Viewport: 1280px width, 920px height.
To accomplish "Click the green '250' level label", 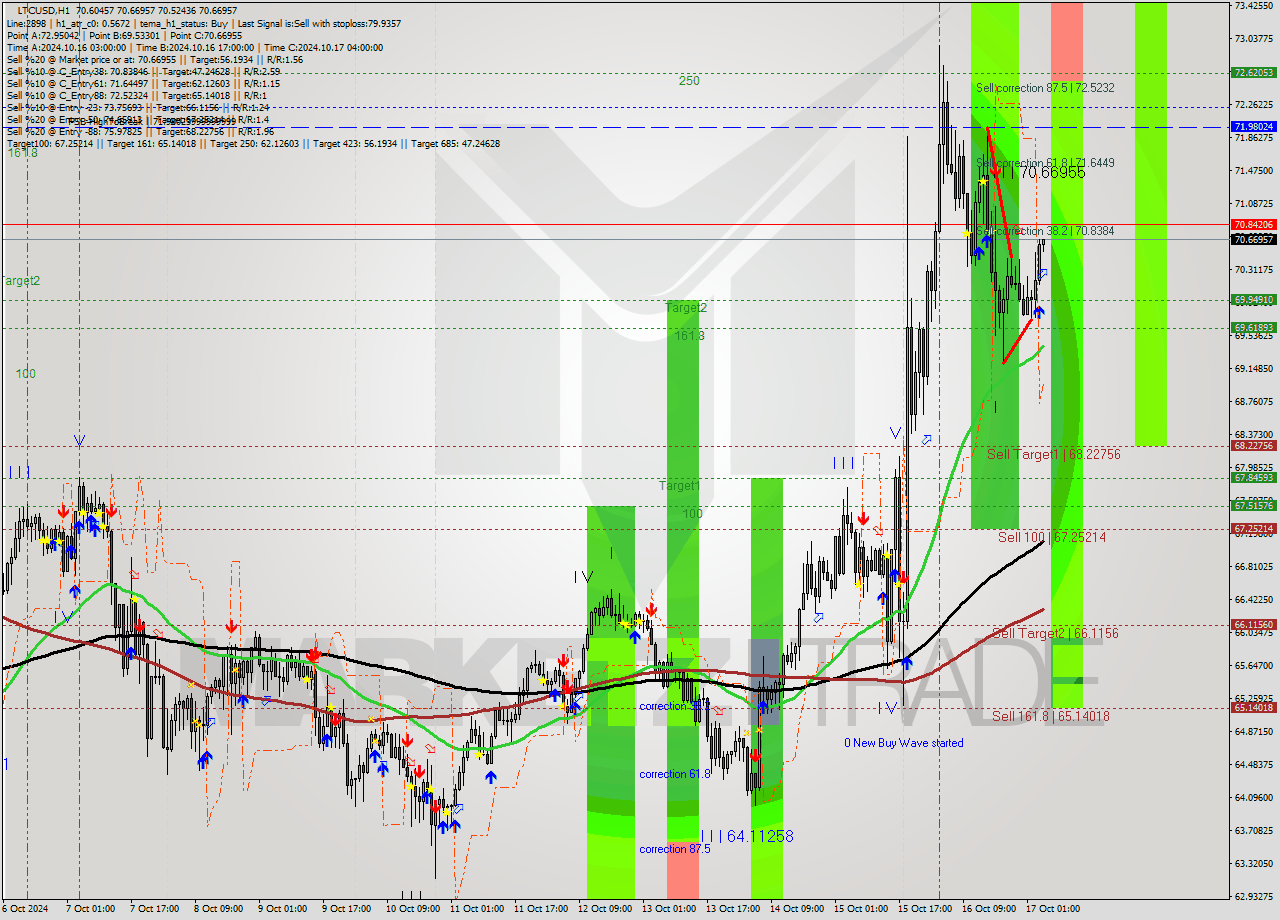I will (x=689, y=81).
